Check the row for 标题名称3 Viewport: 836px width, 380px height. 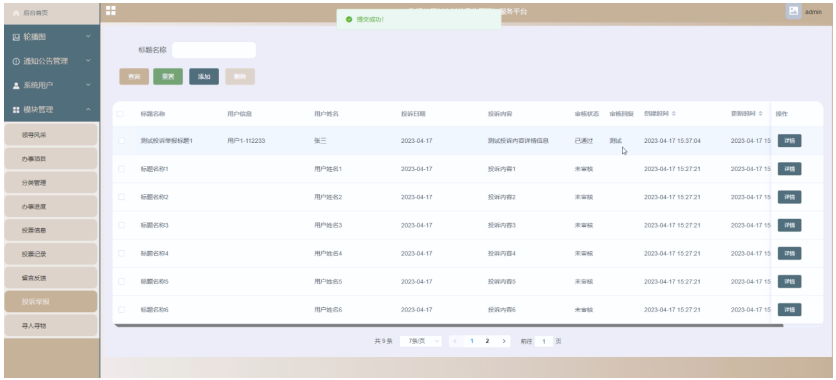(x=122, y=225)
